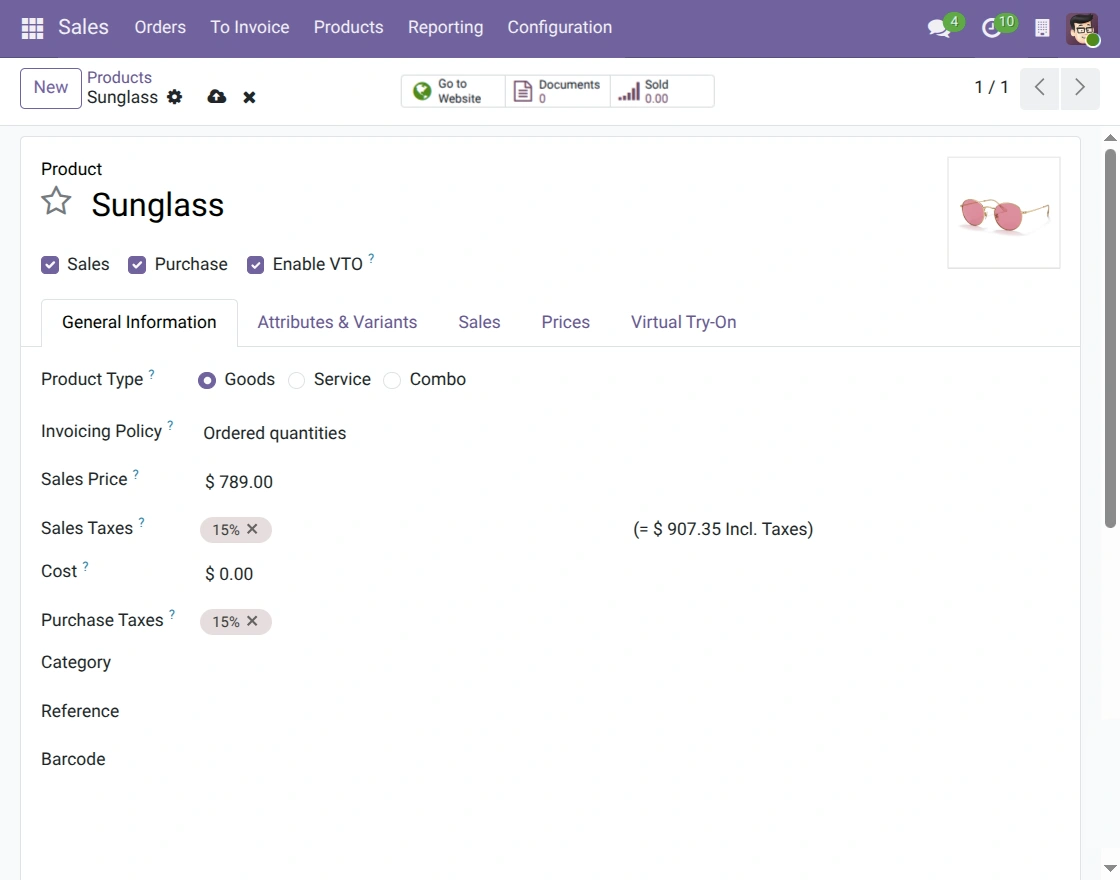
Task: Discard changes with the X icon
Action: 249,97
